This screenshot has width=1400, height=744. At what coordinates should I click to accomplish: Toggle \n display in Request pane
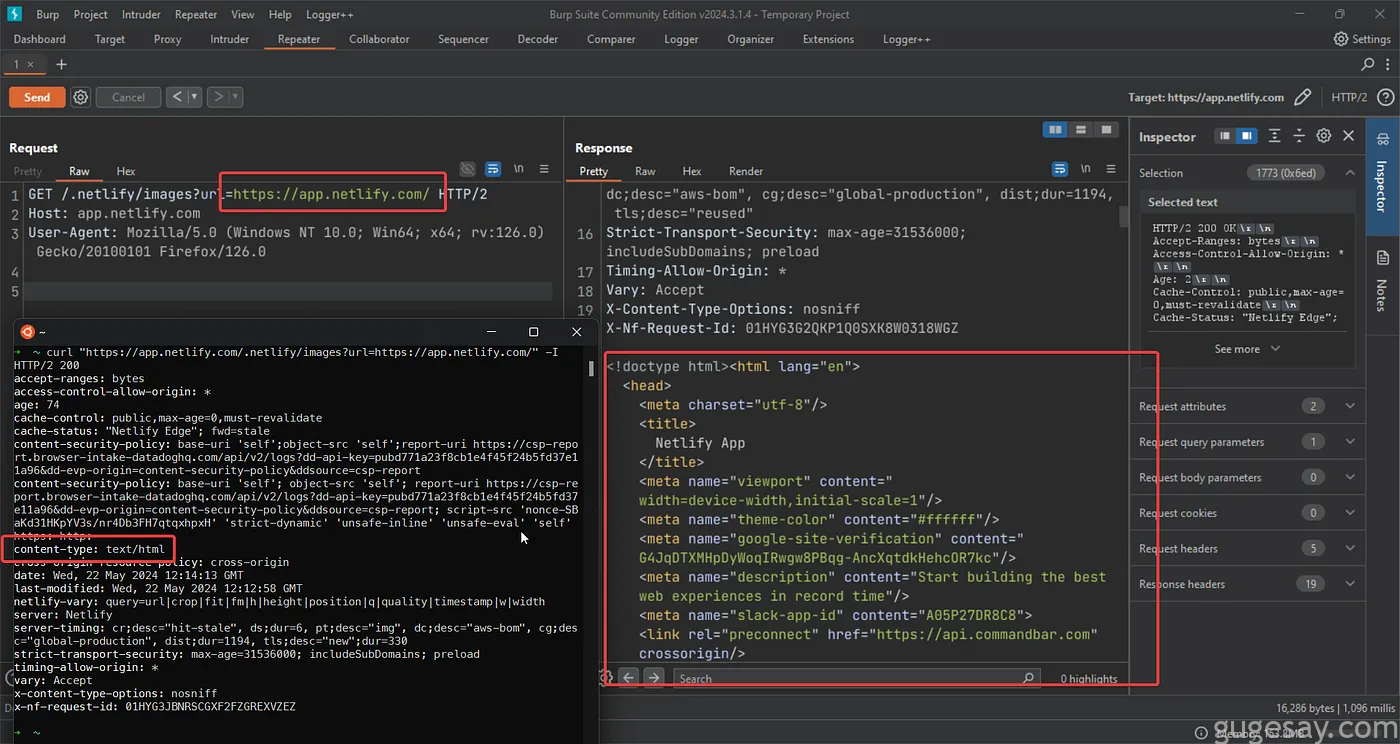coord(518,169)
